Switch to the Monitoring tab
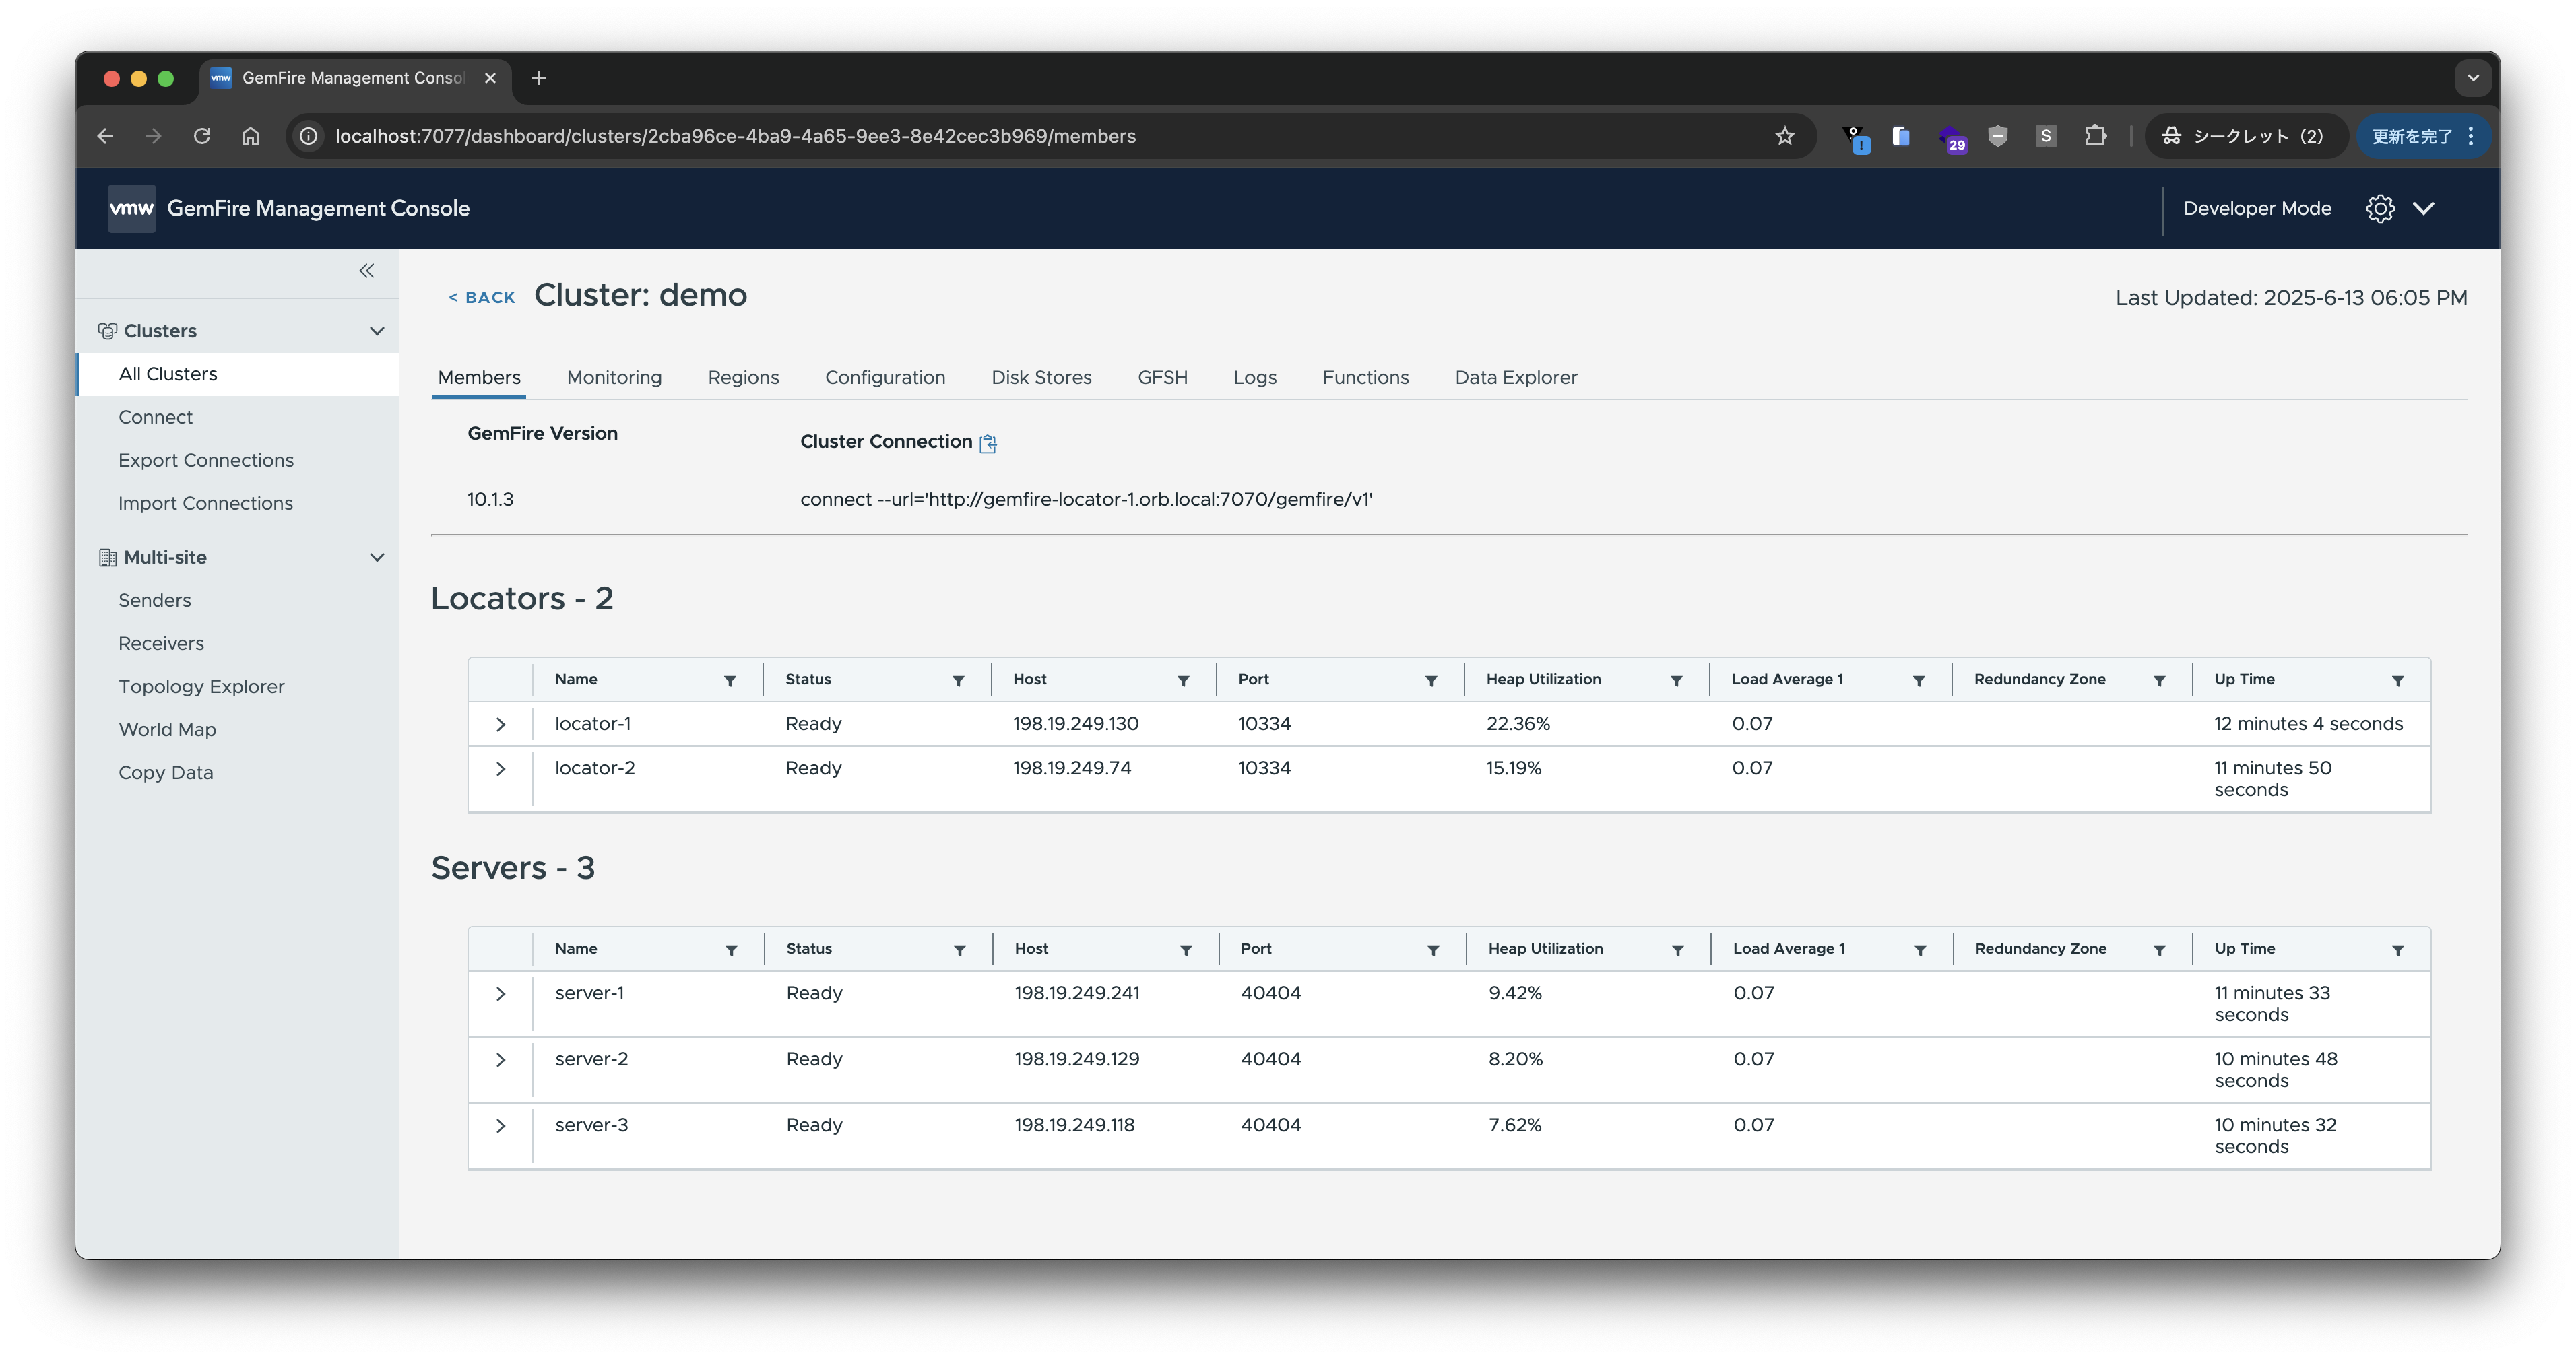2576x1359 pixels. click(614, 377)
